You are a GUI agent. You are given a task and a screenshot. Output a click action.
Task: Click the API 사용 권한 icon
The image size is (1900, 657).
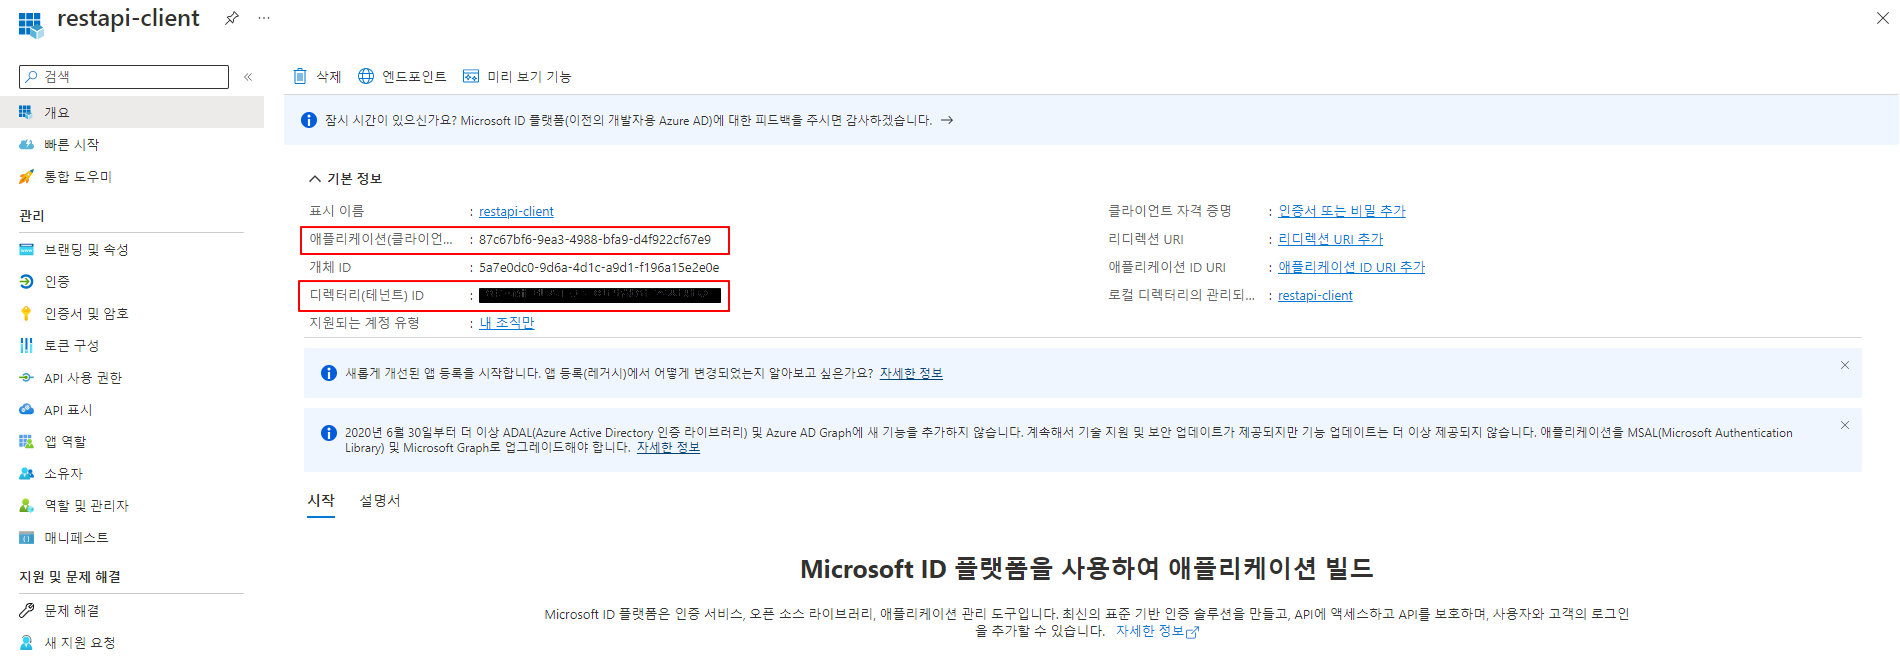pyautogui.click(x=27, y=377)
